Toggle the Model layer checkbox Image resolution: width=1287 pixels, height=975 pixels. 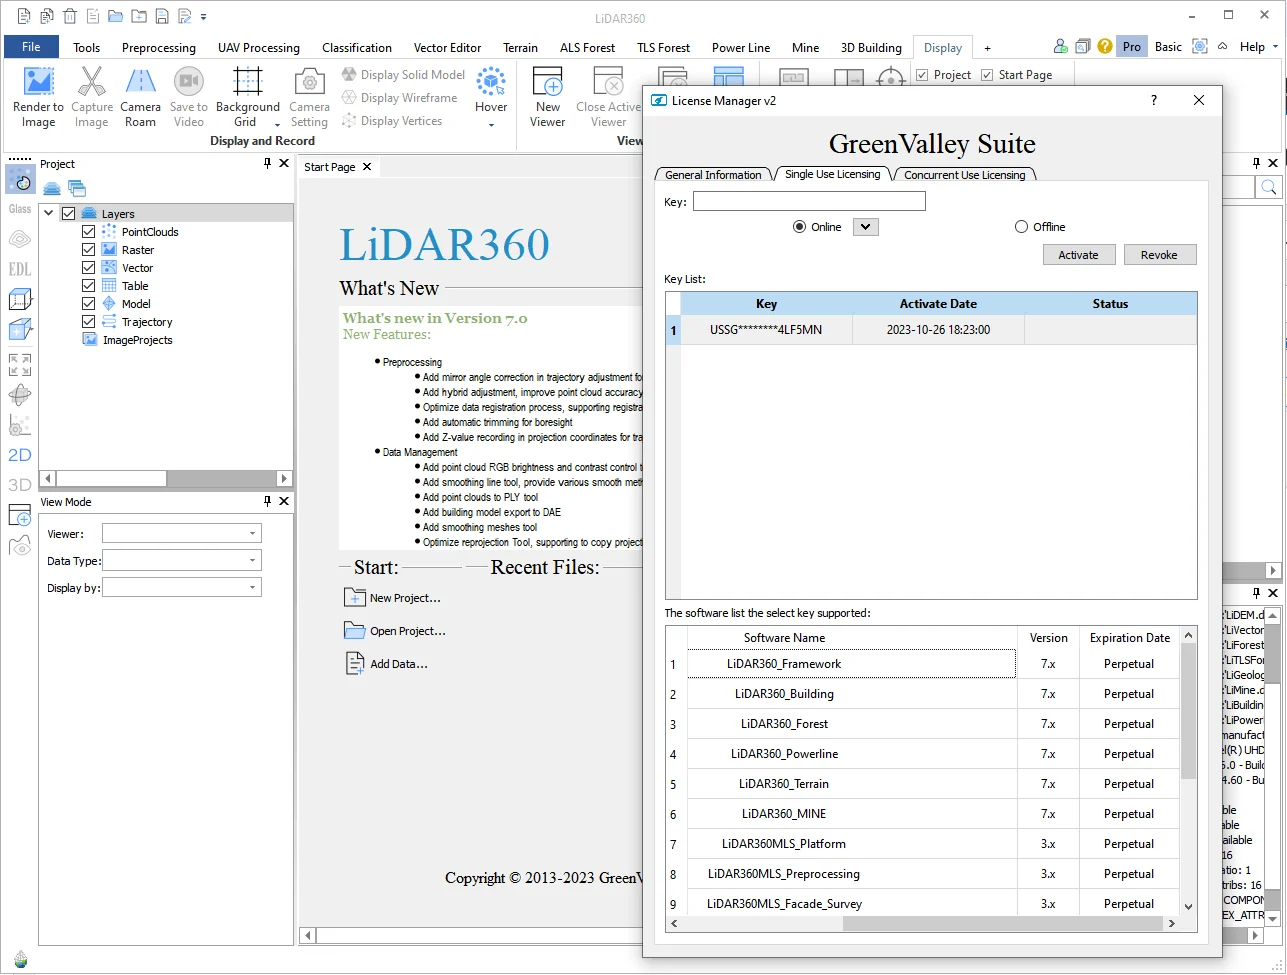[x=88, y=304]
